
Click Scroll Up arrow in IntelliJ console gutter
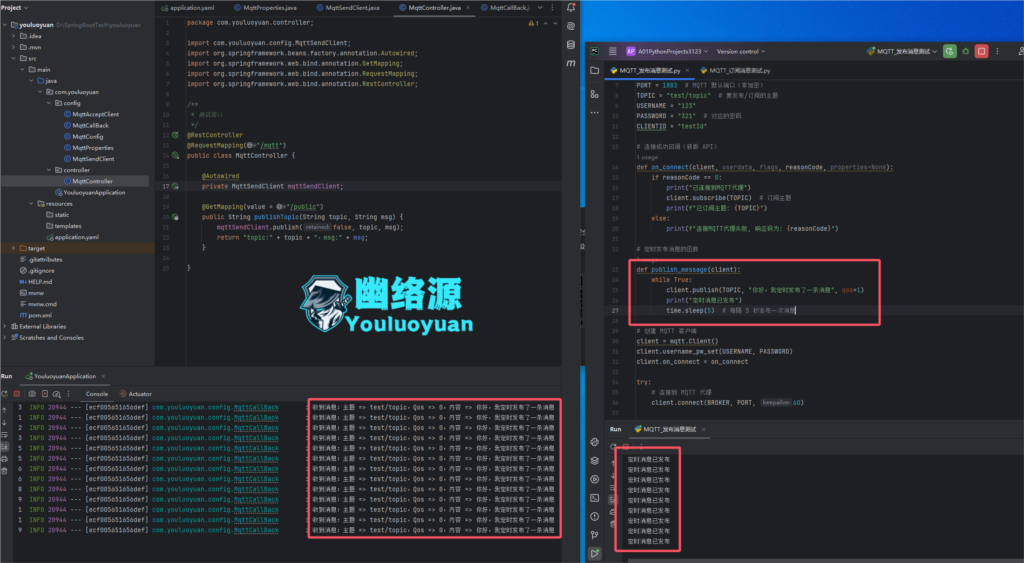point(5,410)
